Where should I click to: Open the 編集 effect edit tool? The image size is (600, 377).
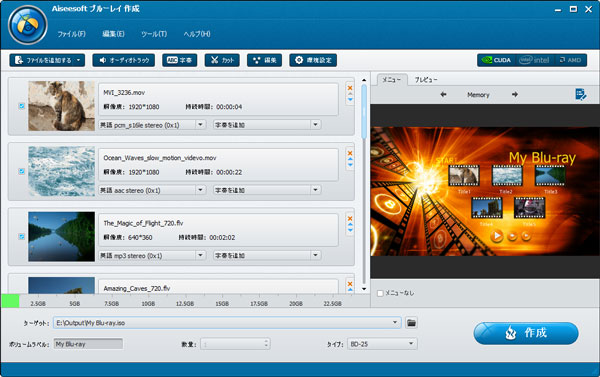point(264,60)
